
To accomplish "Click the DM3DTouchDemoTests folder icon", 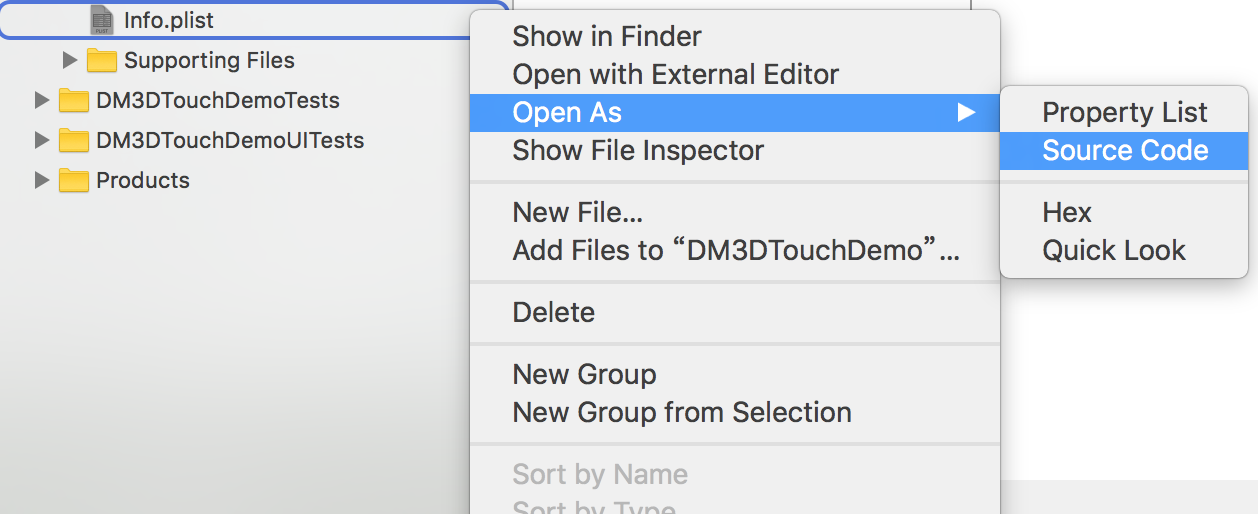I will click(x=74, y=101).
